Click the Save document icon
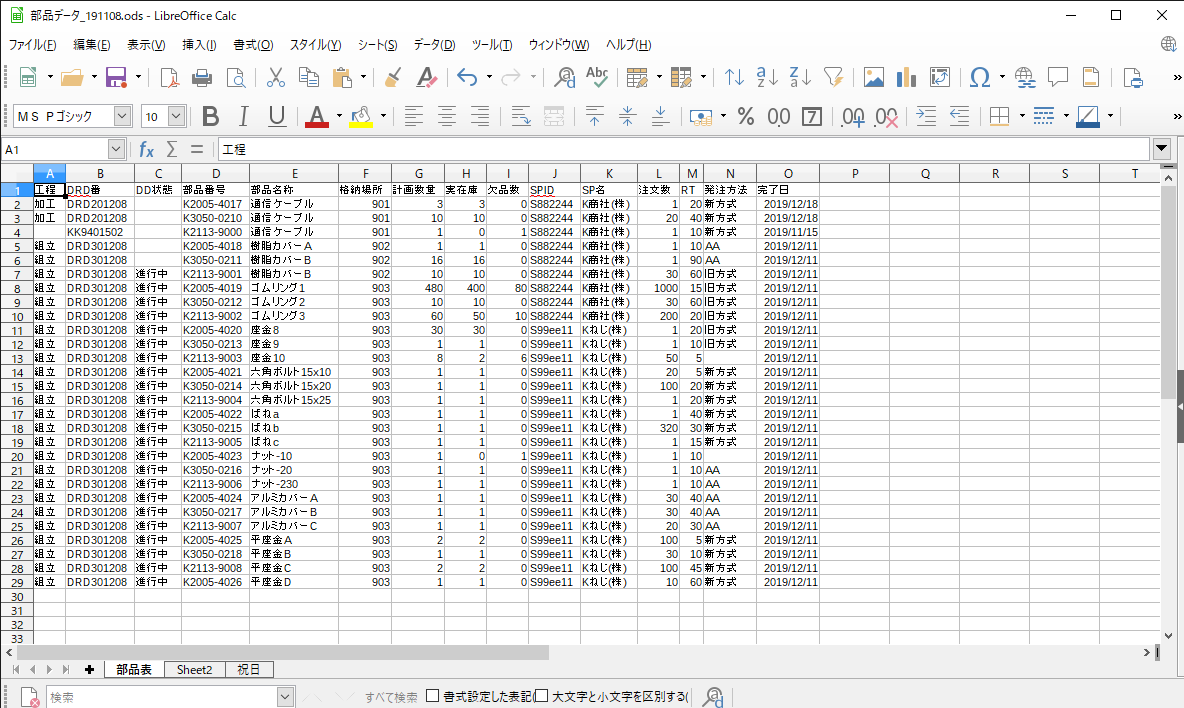The height and width of the screenshot is (708, 1184). pyautogui.click(x=116, y=77)
